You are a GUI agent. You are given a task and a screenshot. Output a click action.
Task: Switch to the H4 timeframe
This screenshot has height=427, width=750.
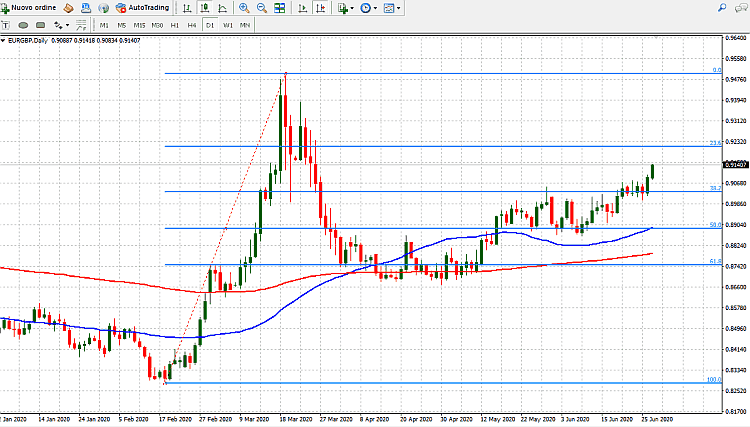[192, 23]
